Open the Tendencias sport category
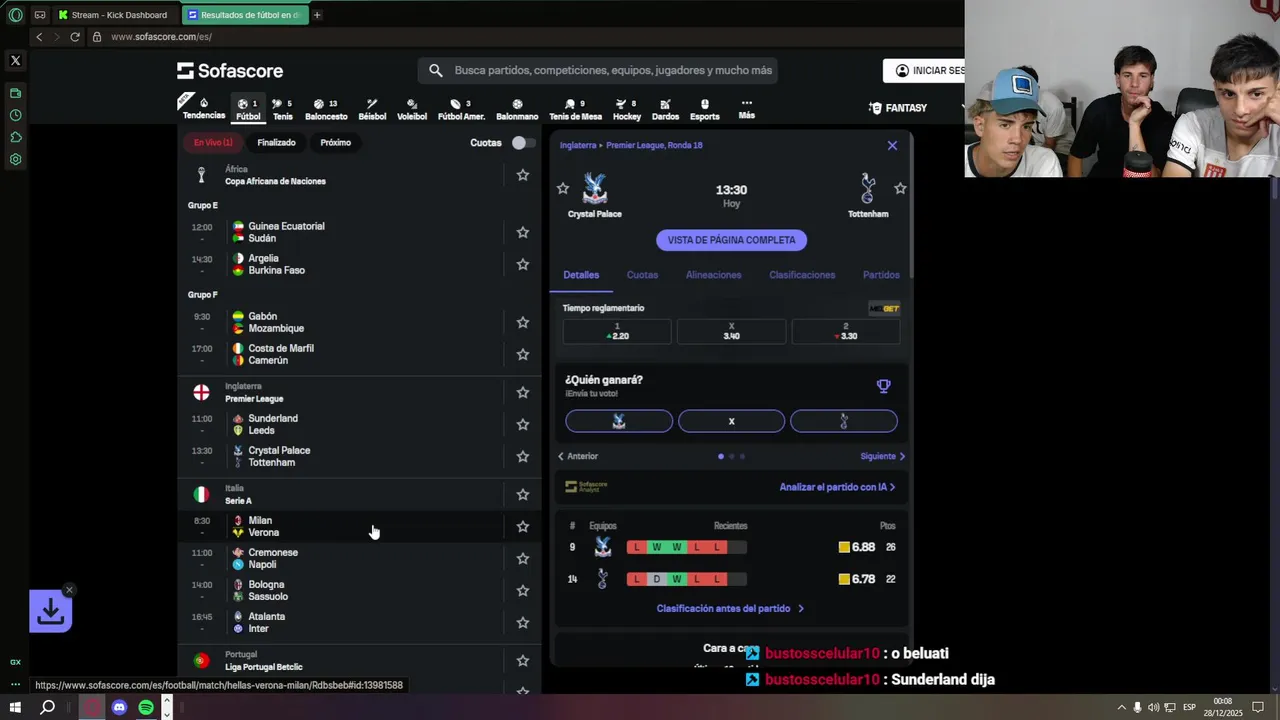Viewport: 1280px width, 720px height. click(203, 108)
